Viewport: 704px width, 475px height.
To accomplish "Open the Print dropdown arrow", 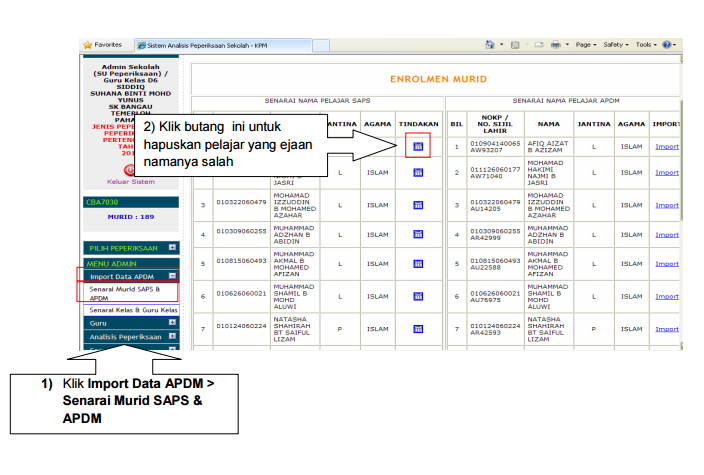I will coord(567,44).
